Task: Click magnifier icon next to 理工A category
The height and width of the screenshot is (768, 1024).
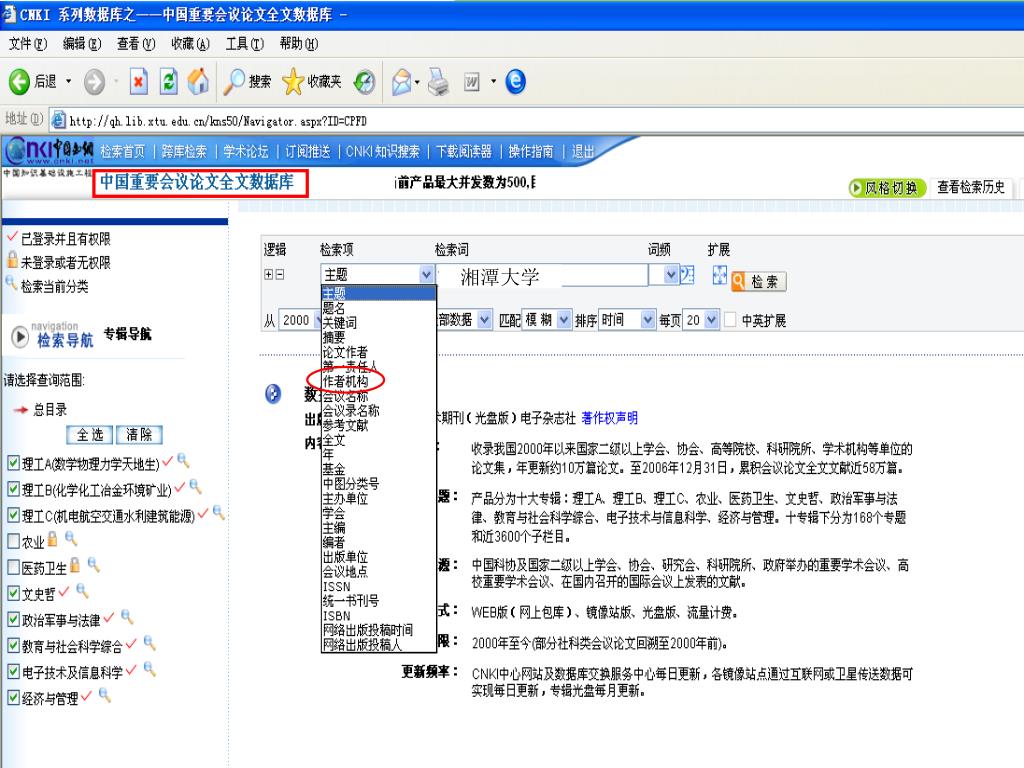Action: (184, 460)
